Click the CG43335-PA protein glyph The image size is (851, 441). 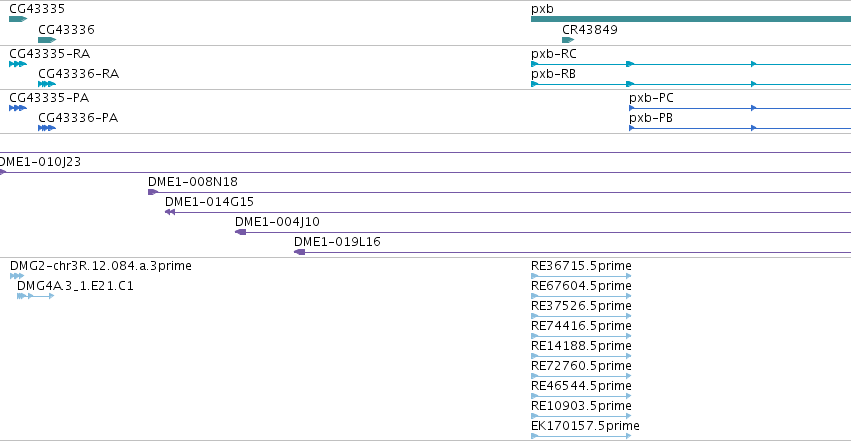(18, 108)
